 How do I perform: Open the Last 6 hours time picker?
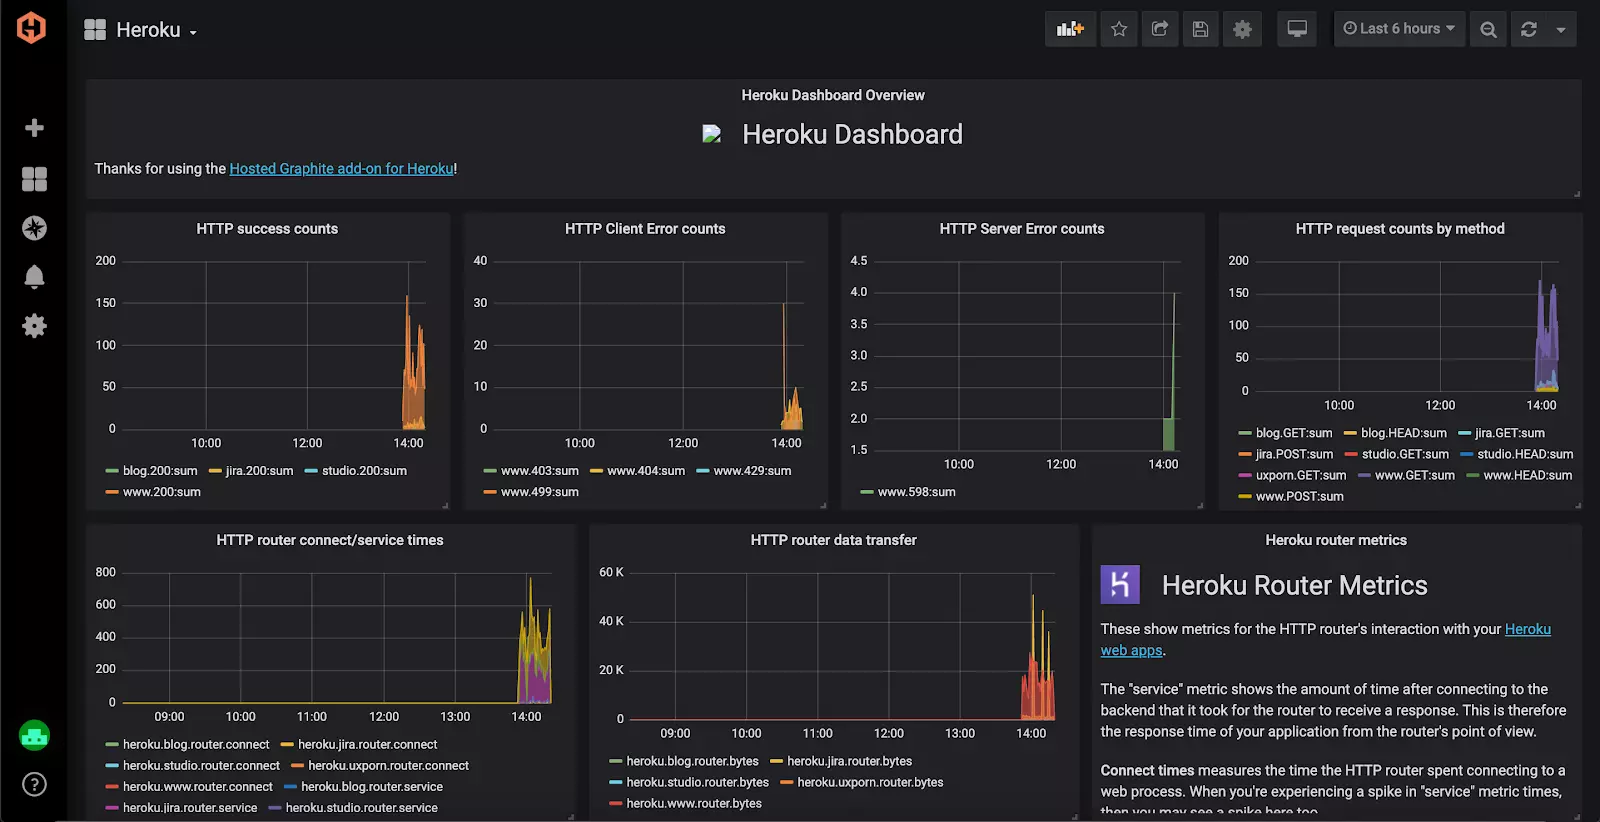click(x=1399, y=29)
